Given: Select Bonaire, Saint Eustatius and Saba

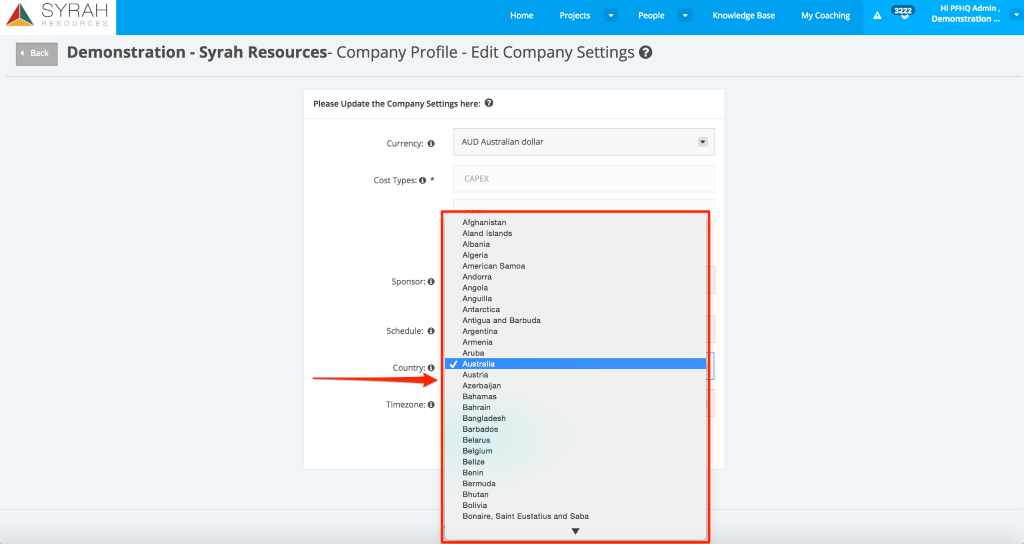Looking at the screenshot, I should coord(575,516).
